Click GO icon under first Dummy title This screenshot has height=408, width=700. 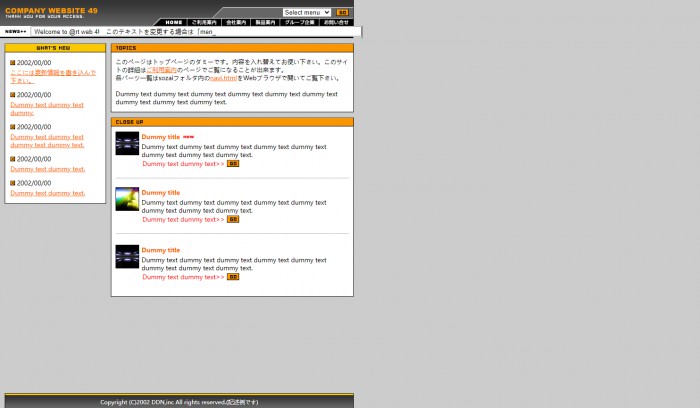coord(233,163)
